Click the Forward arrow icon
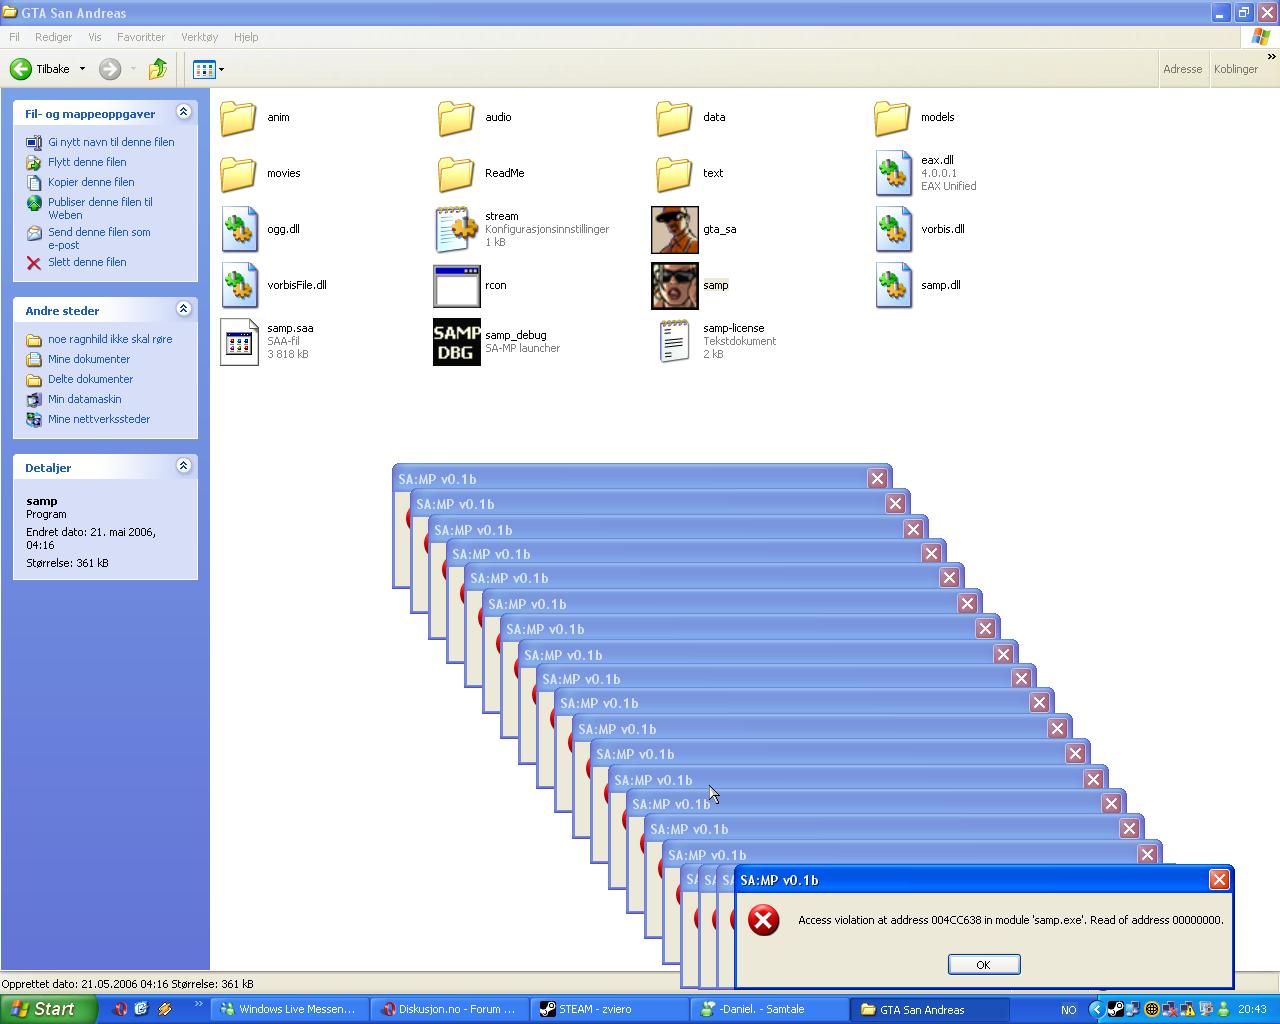Screen dimensions: 1280x1024 pos(110,69)
